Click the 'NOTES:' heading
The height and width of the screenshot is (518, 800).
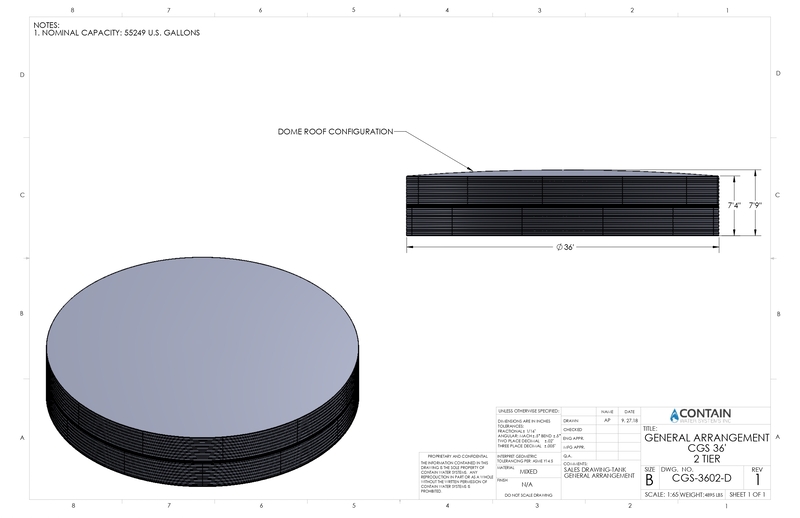pos(46,24)
